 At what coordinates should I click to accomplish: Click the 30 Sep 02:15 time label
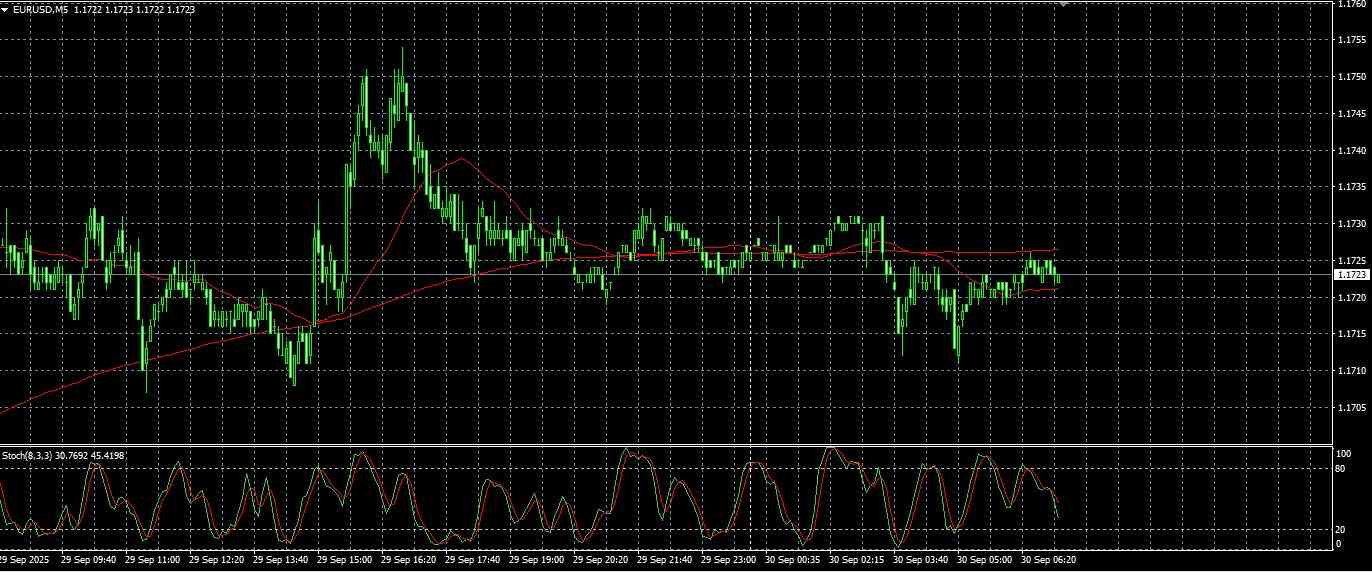point(857,561)
